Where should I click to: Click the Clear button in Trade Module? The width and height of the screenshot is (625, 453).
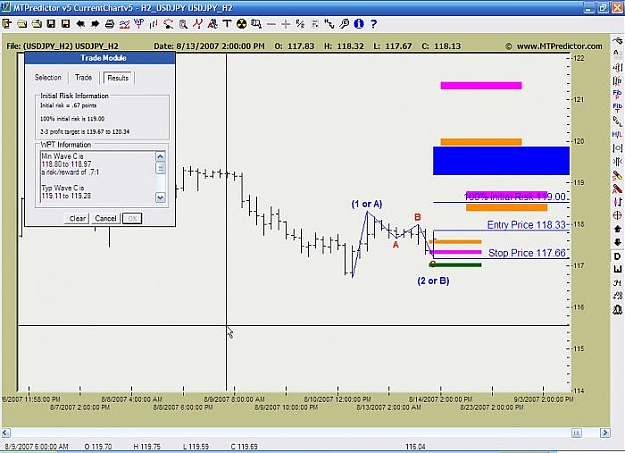[x=77, y=219]
